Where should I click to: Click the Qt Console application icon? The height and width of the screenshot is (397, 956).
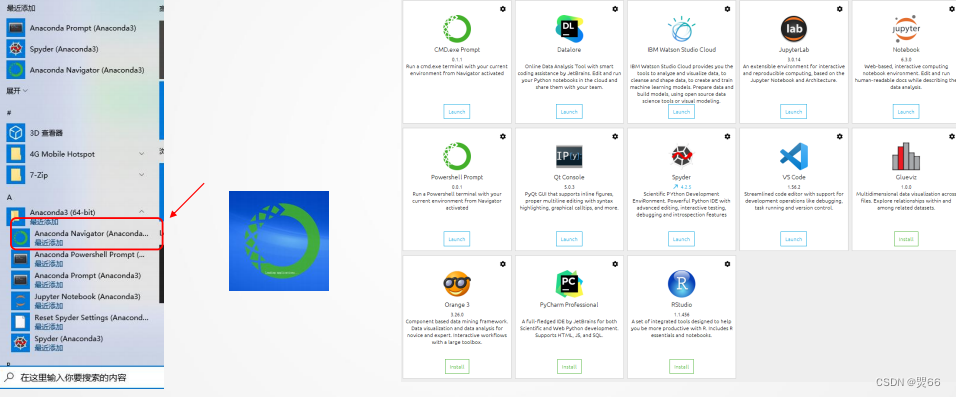tap(569, 157)
